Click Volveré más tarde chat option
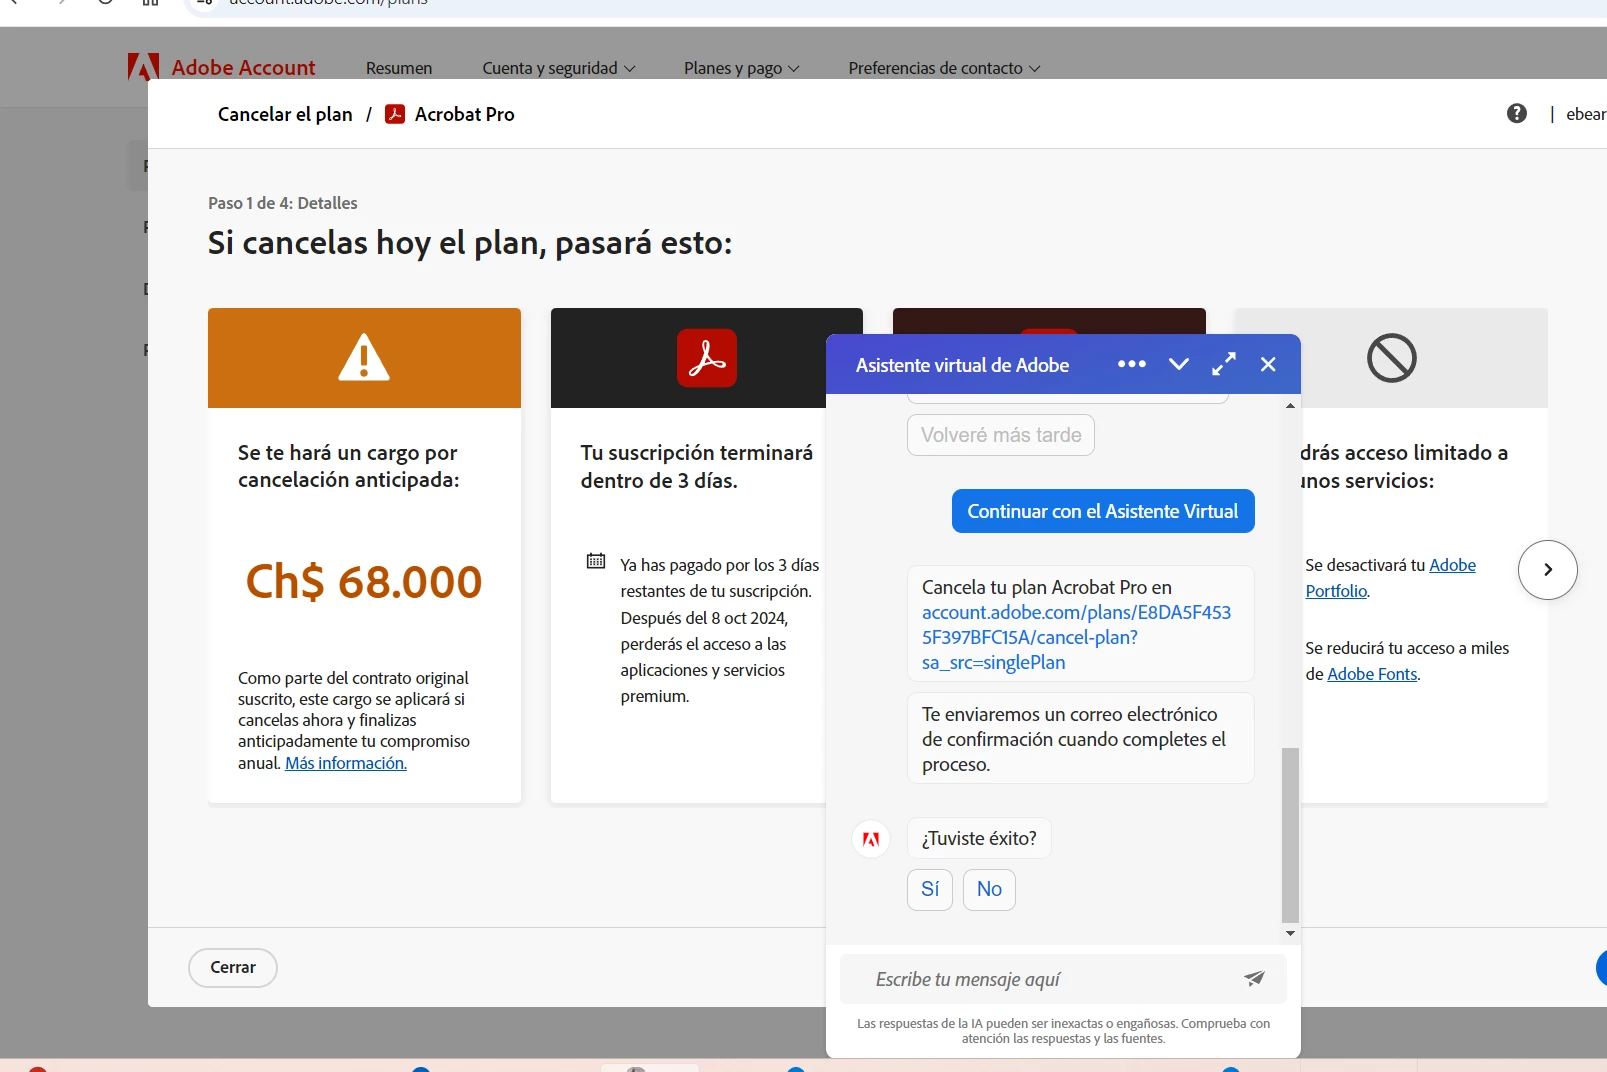The height and width of the screenshot is (1072, 1607). point(1001,435)
